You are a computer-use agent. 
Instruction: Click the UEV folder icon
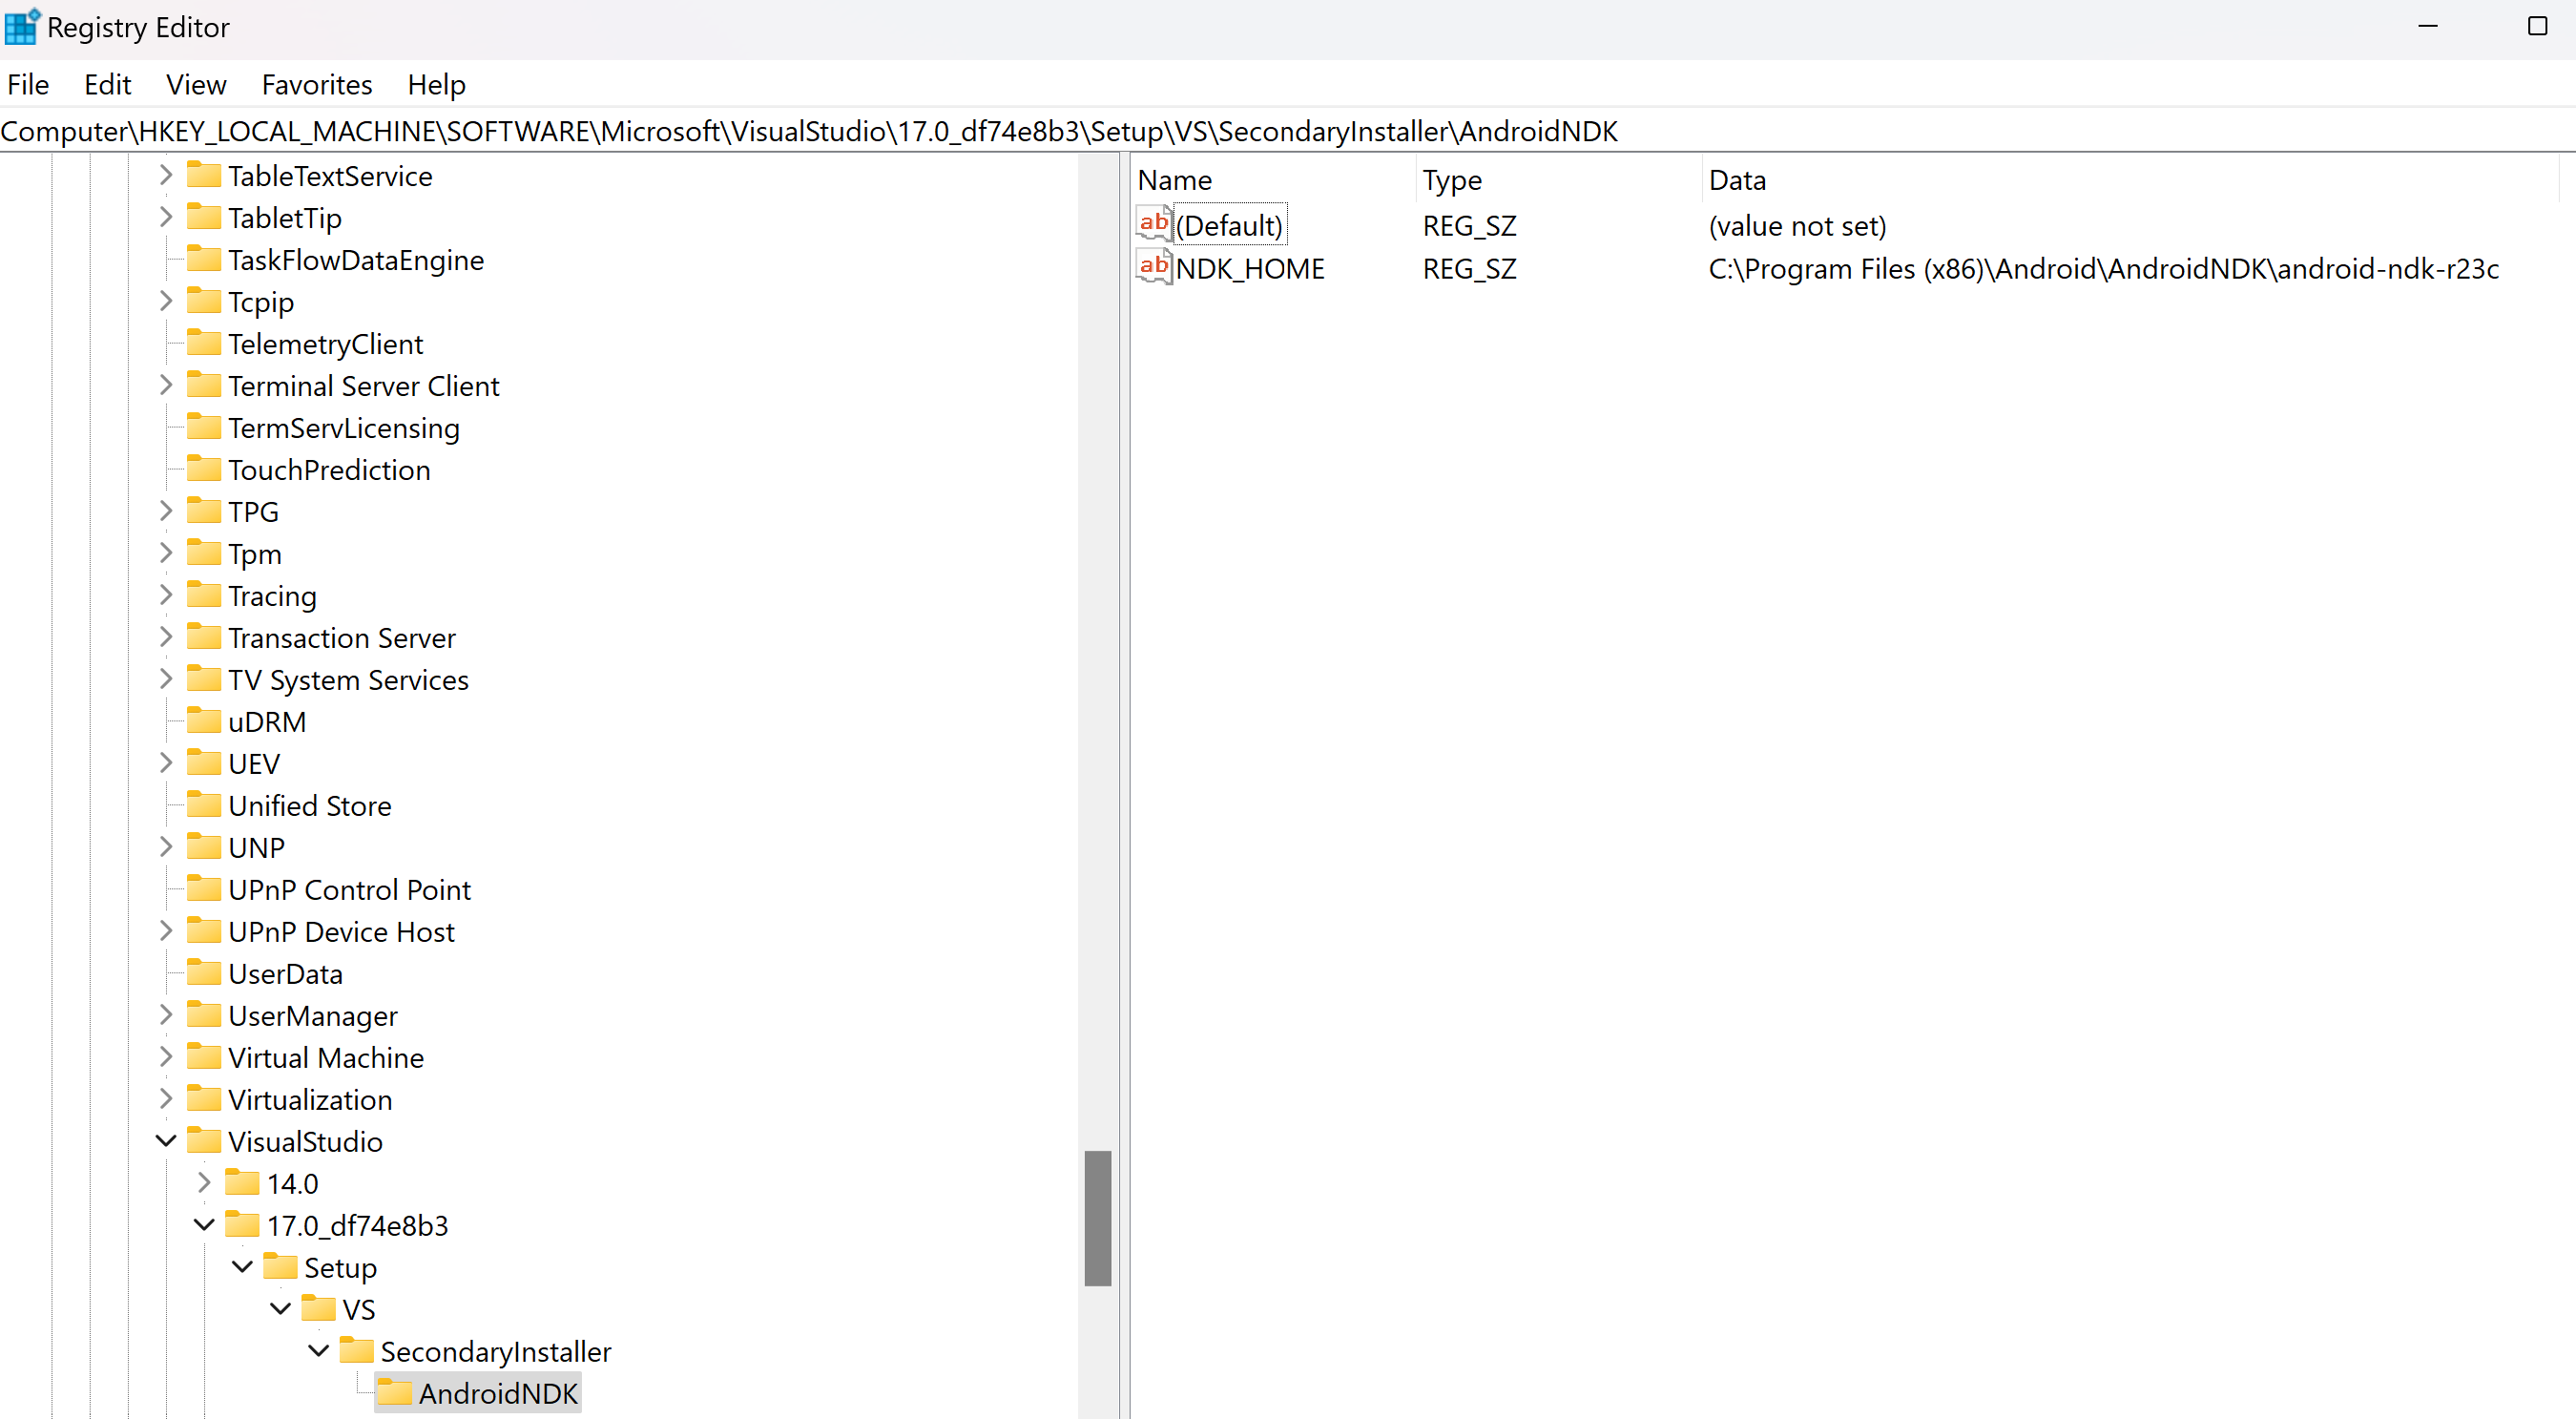point(204,762)
